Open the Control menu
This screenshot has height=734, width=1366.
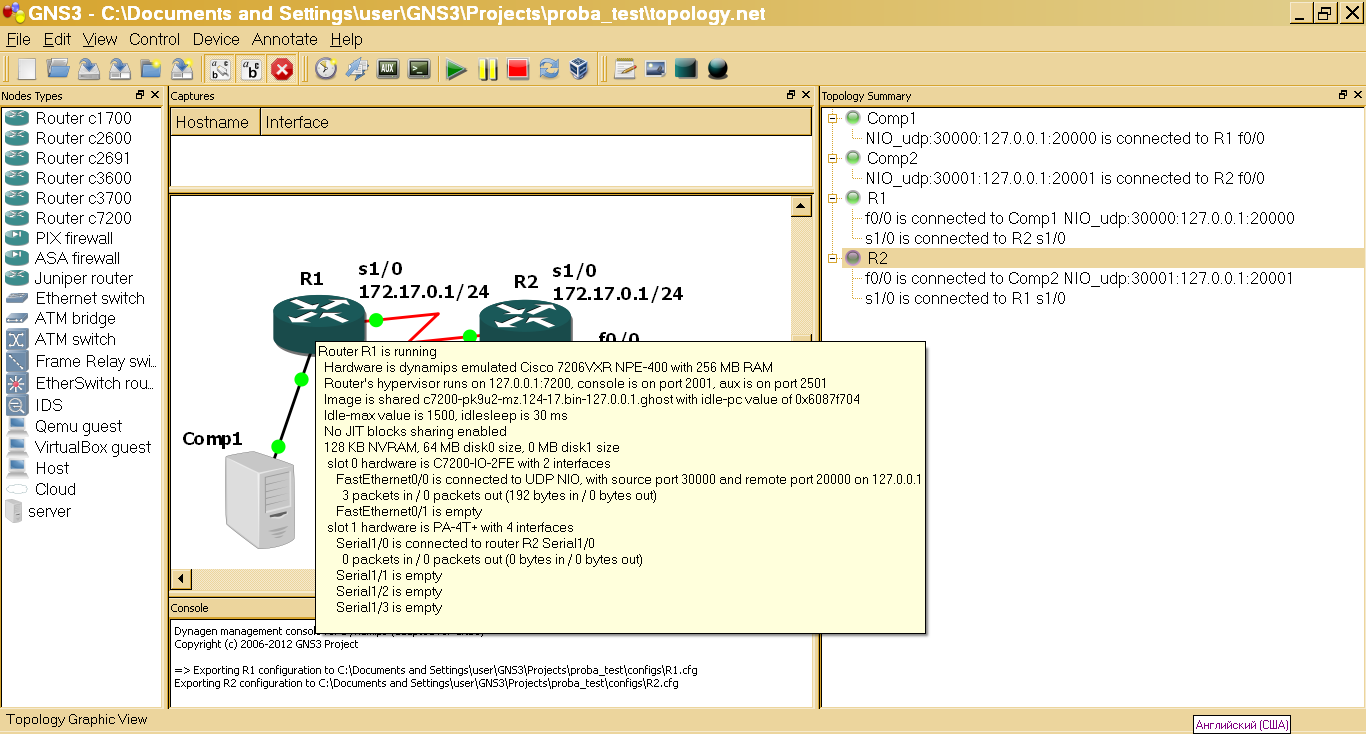[154, 39]
